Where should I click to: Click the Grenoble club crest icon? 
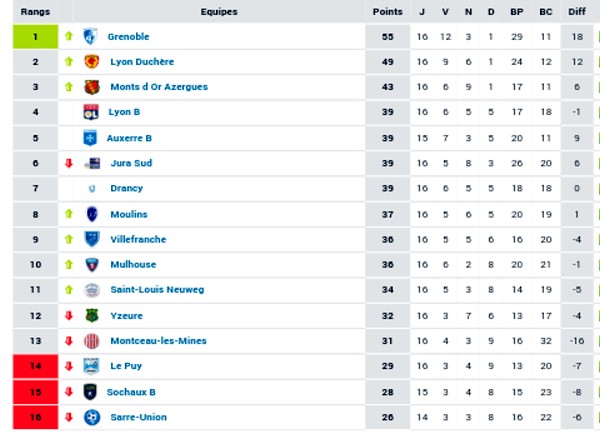pyautogui.click(x=91, y=36)
